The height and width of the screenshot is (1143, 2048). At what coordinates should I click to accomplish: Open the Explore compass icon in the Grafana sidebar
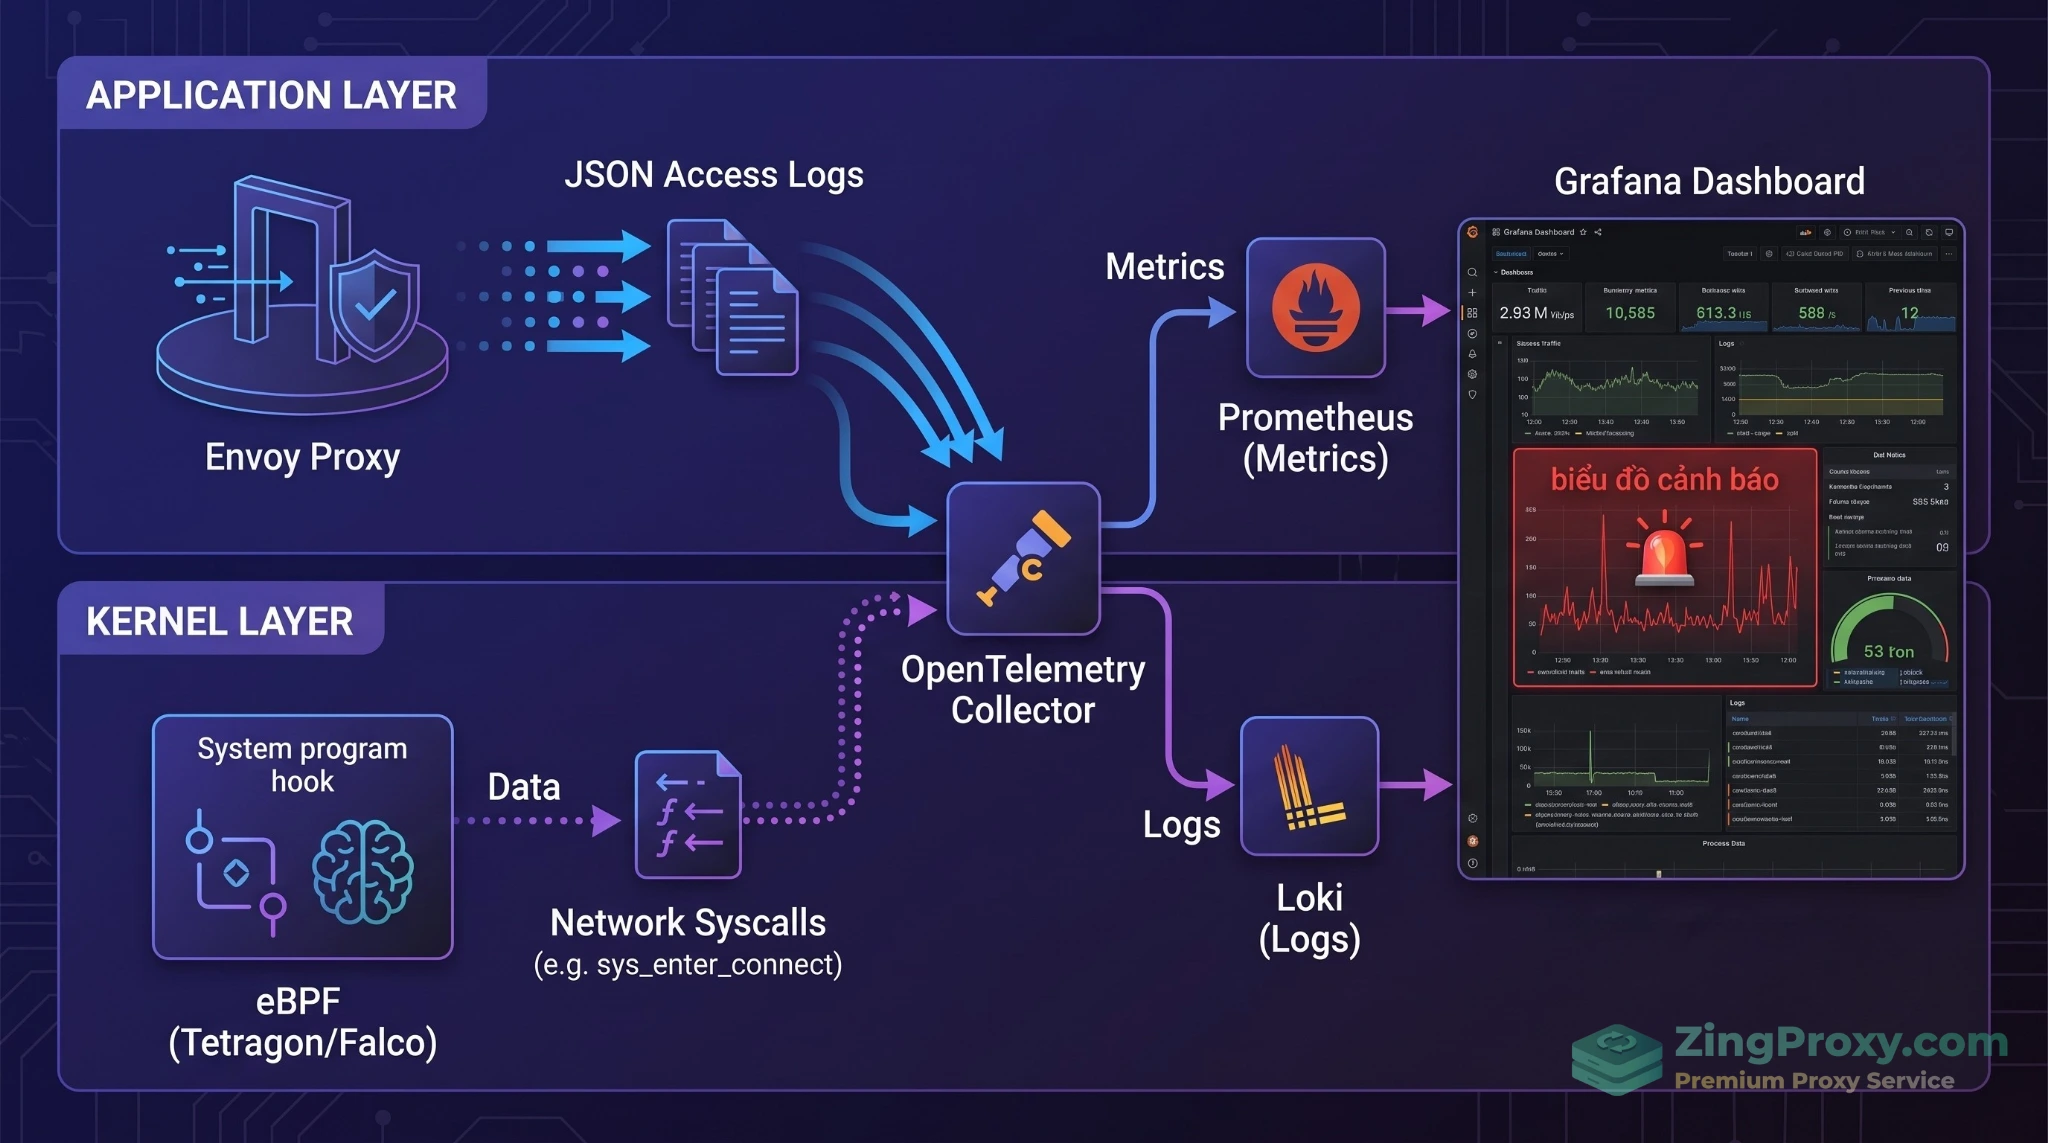point(1472,334)
